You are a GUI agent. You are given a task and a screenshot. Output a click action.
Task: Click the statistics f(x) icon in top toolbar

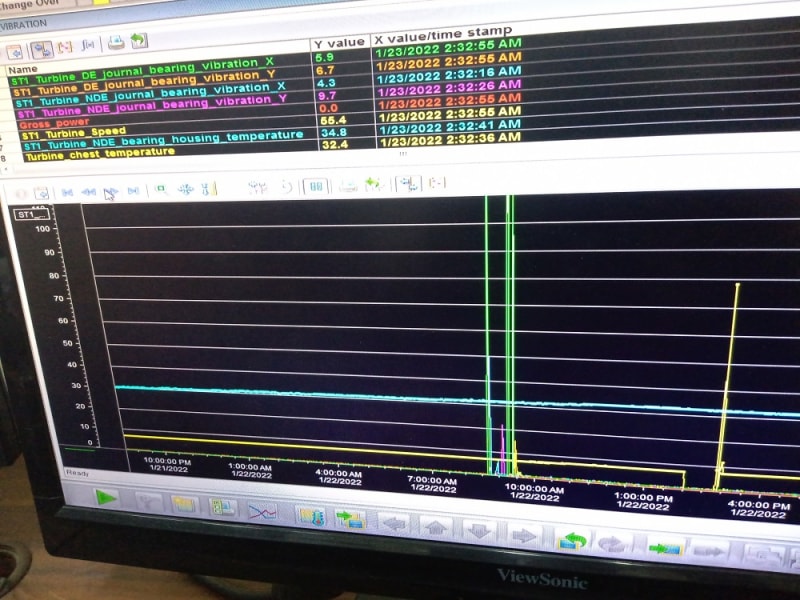pyautogui.click(x=88, y=46)
